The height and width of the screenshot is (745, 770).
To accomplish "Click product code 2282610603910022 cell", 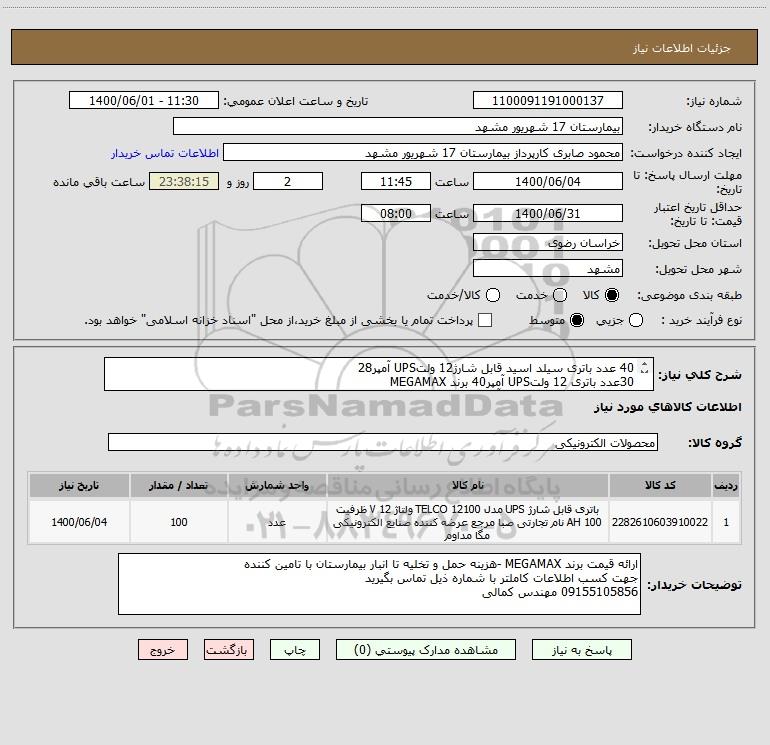I will 660,522.
